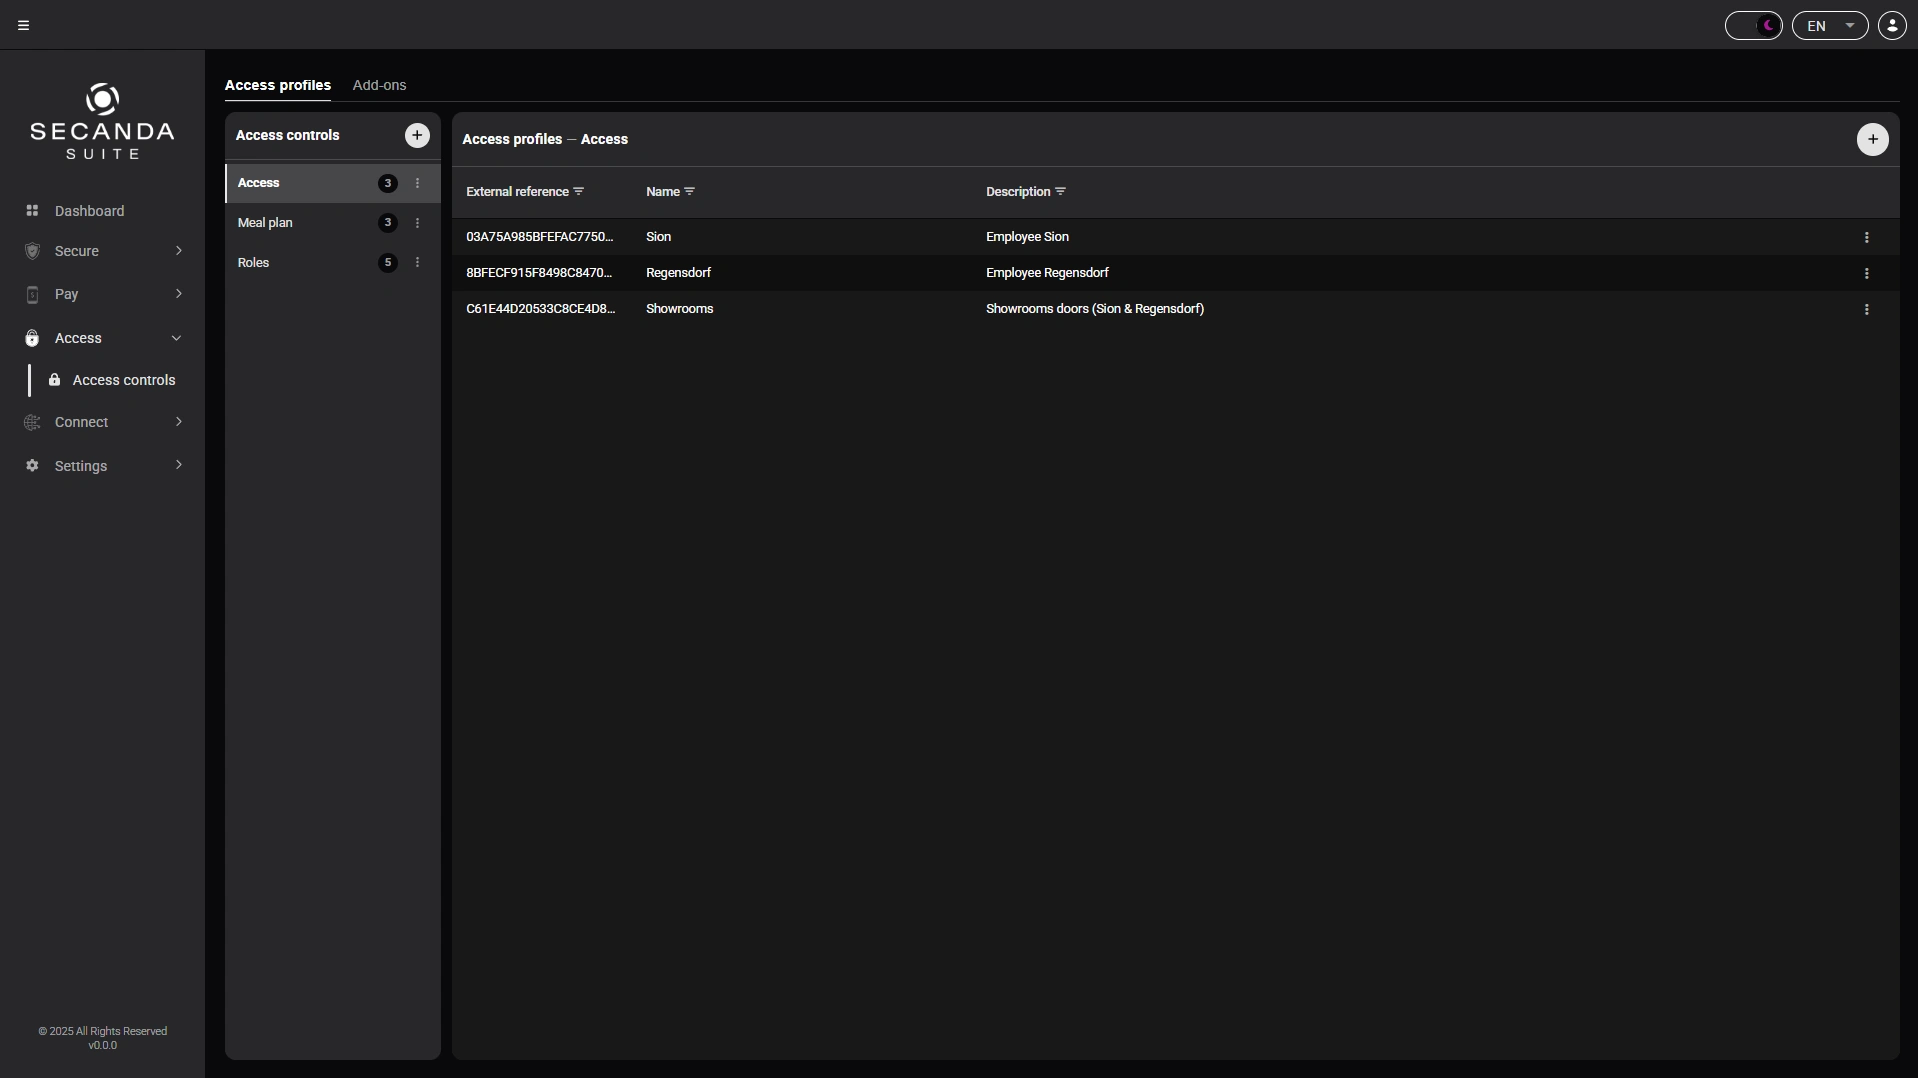Switch to the Add-ons tab
This screenshot has height=1078, width=1918.
pyautogui.click(x=379, y=85)
